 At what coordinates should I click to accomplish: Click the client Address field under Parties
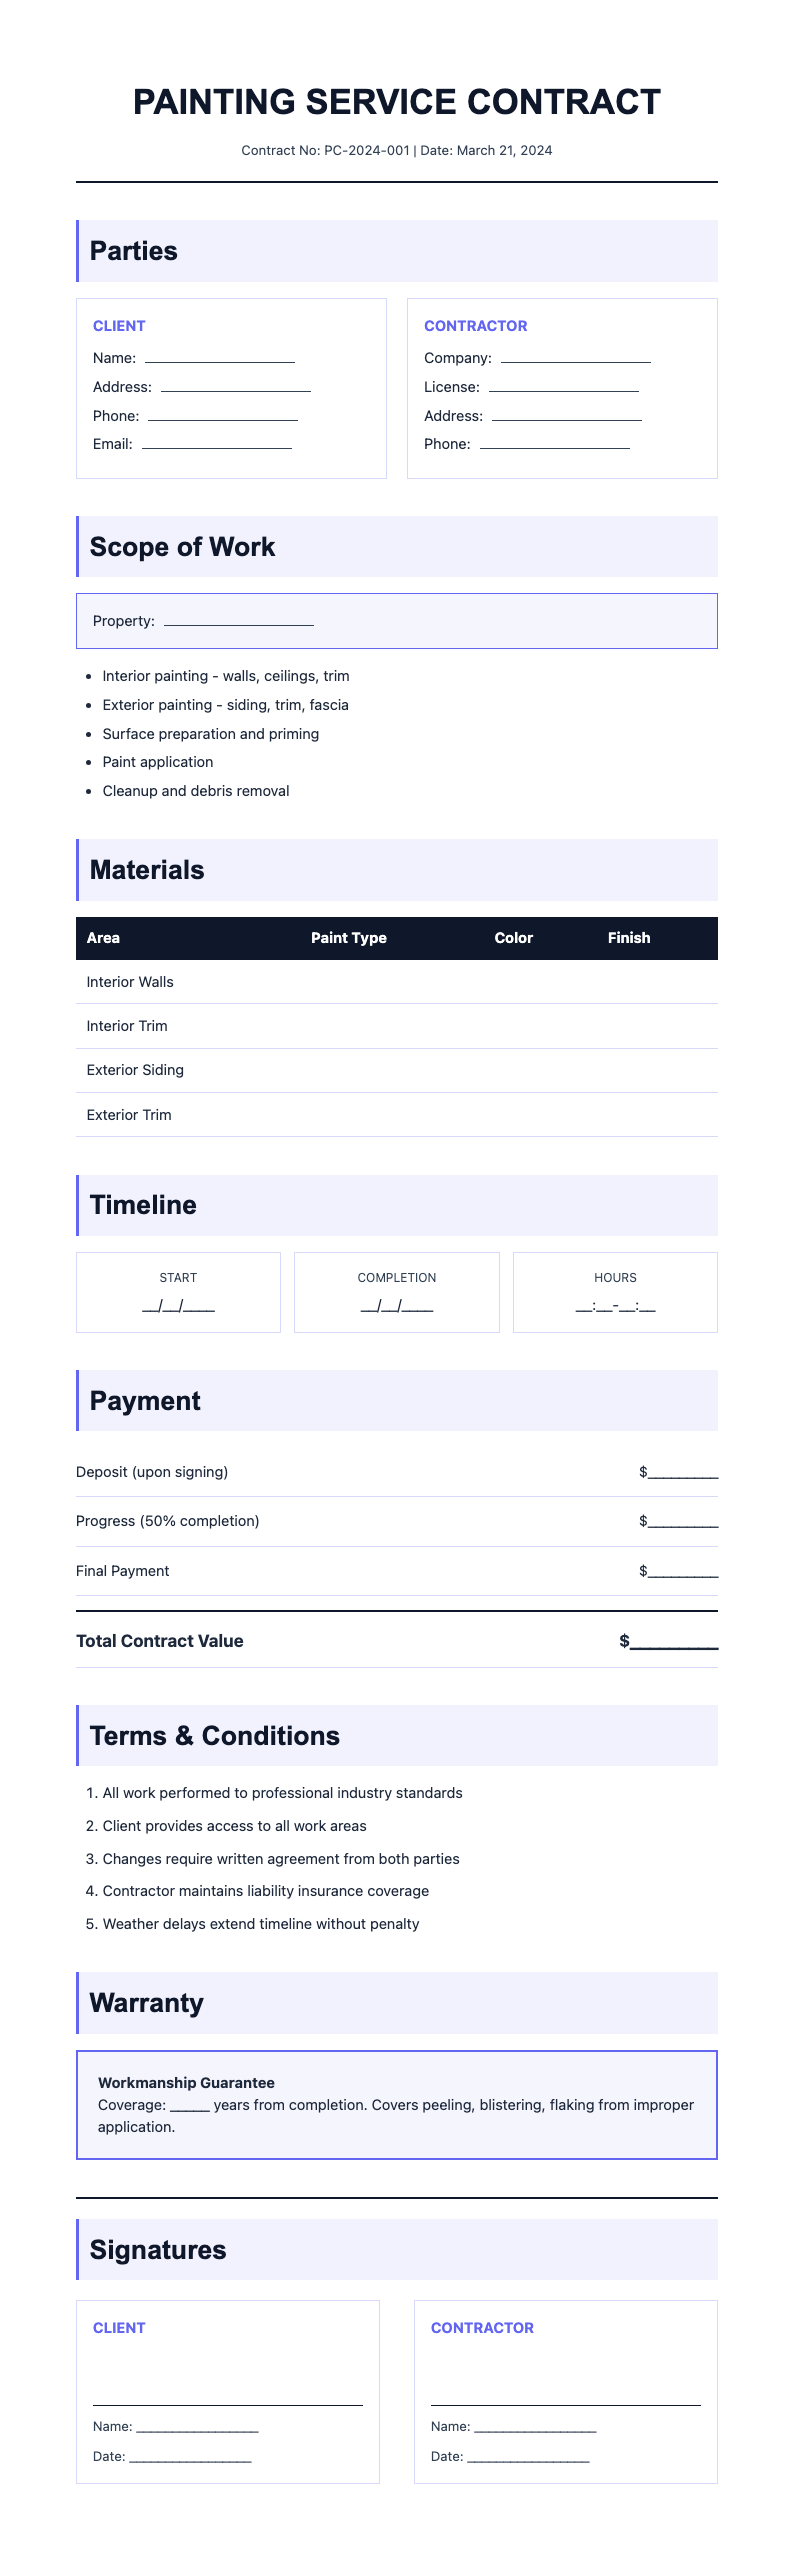236,387
